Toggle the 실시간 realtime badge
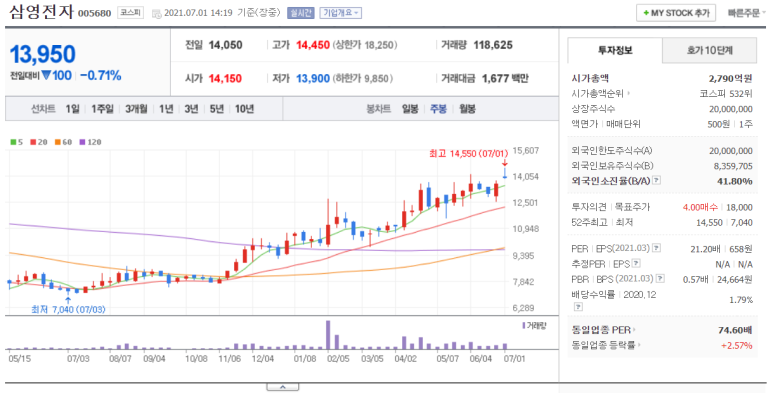This screenshot has height=393, width=773. coord(301,13)
